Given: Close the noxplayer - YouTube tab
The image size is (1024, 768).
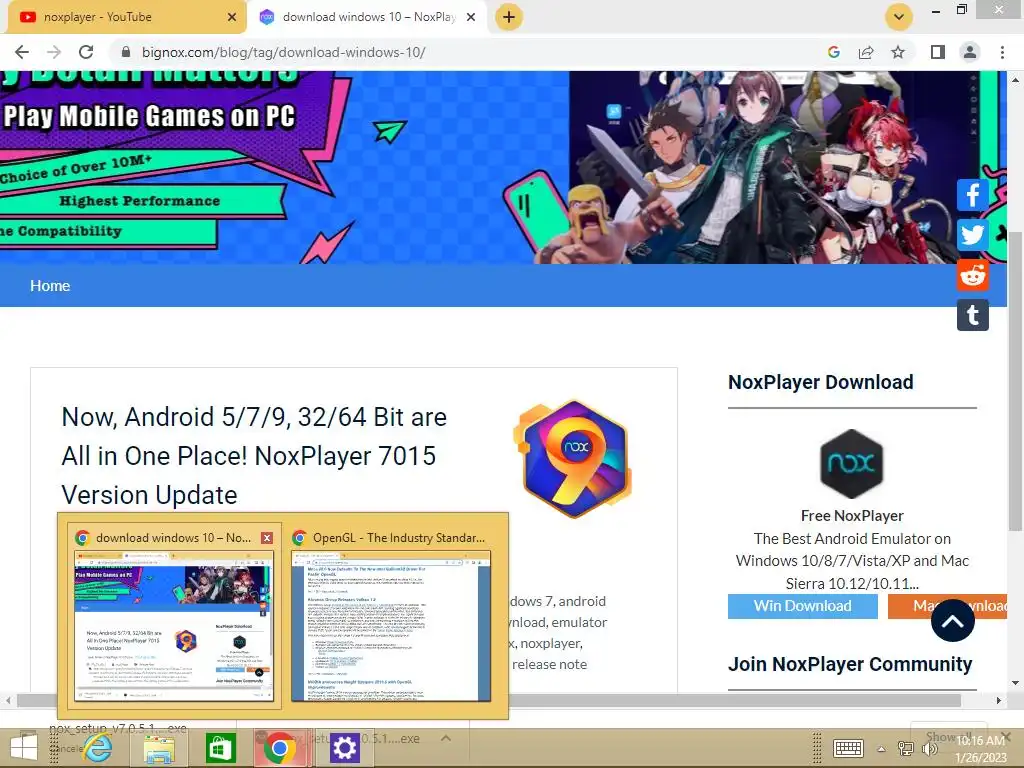Looking at the screenshot, I should coord(232,17).
